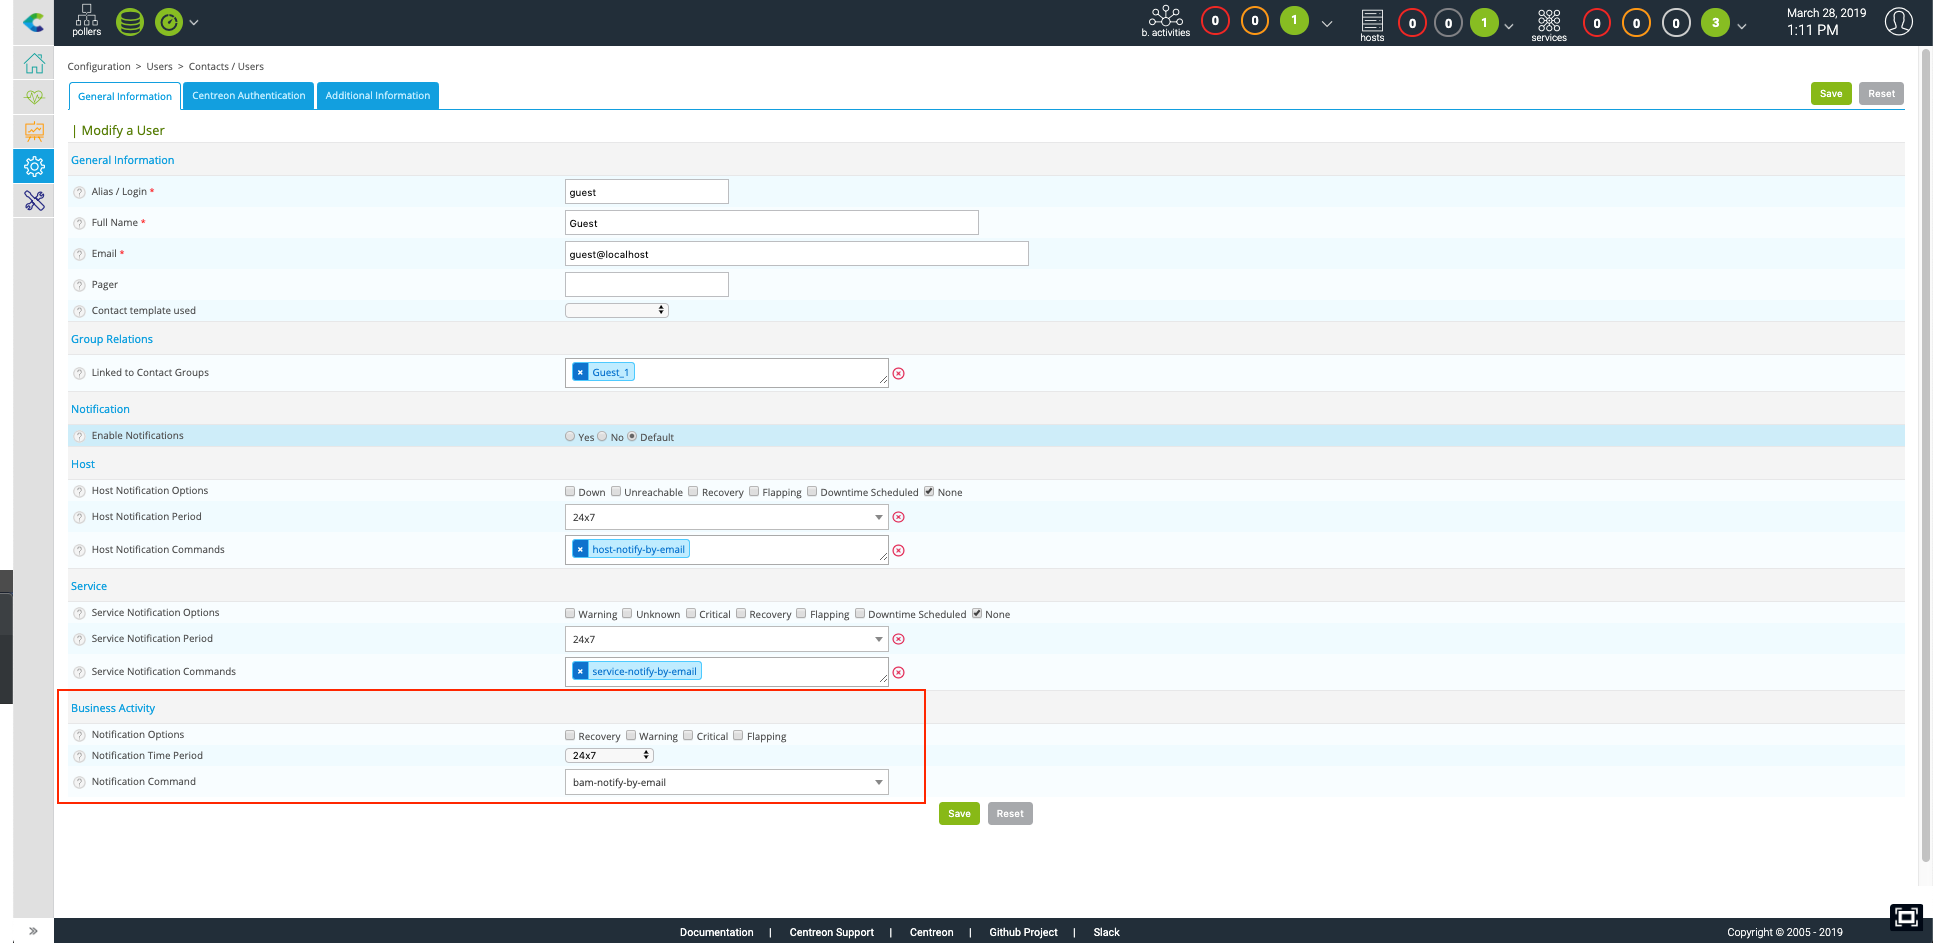The height and width of the screenshot is (943, 1933).
Task: Check the Business Activity Critical option
Action: click(688, 735)
